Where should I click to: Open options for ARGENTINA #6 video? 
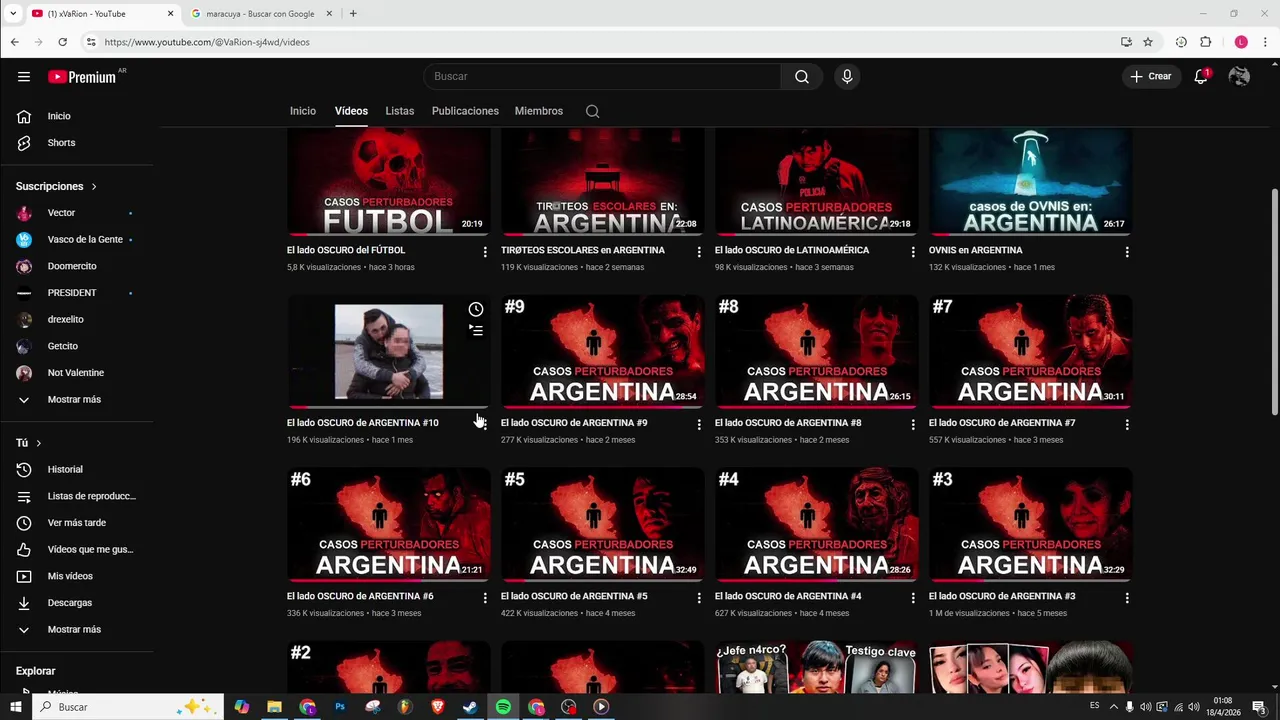pyautogui.click(x=485, y=598)
